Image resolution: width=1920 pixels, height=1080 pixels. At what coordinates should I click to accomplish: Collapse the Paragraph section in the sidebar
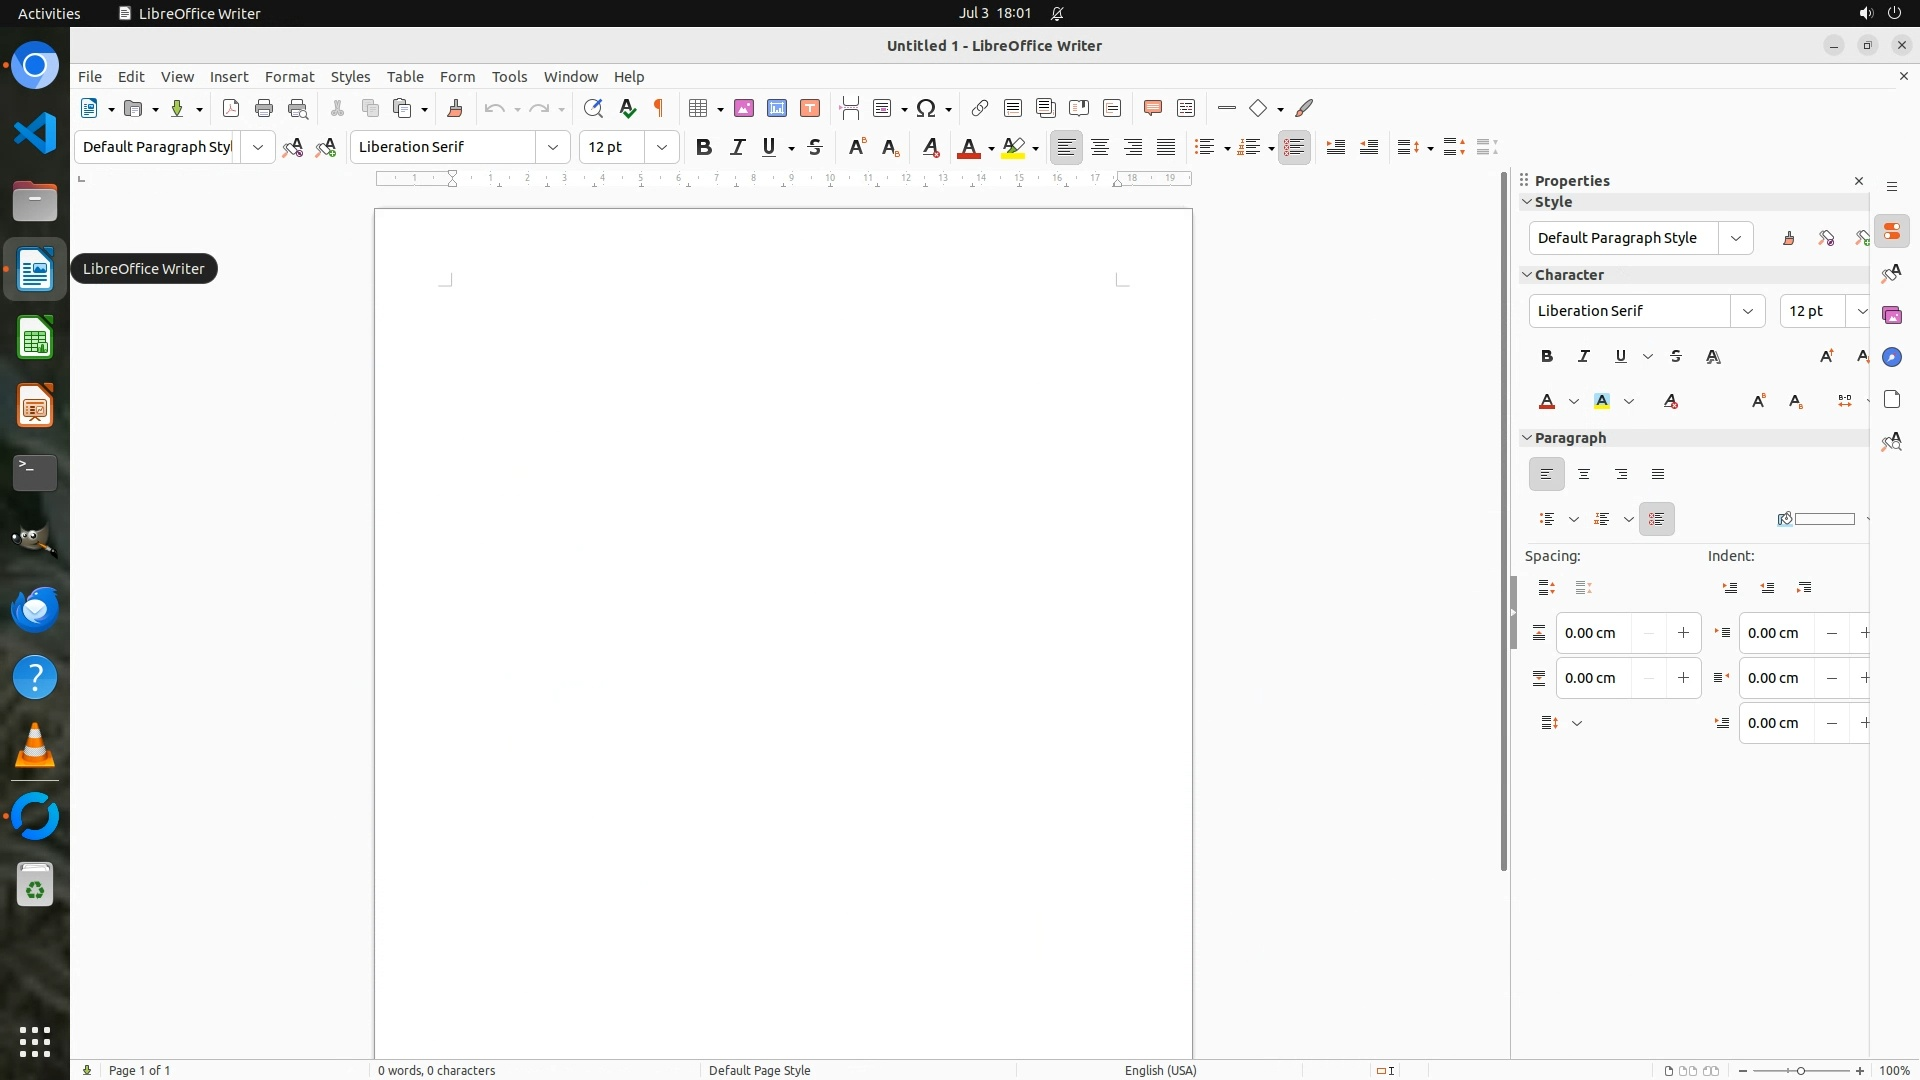pos(1527,438)
